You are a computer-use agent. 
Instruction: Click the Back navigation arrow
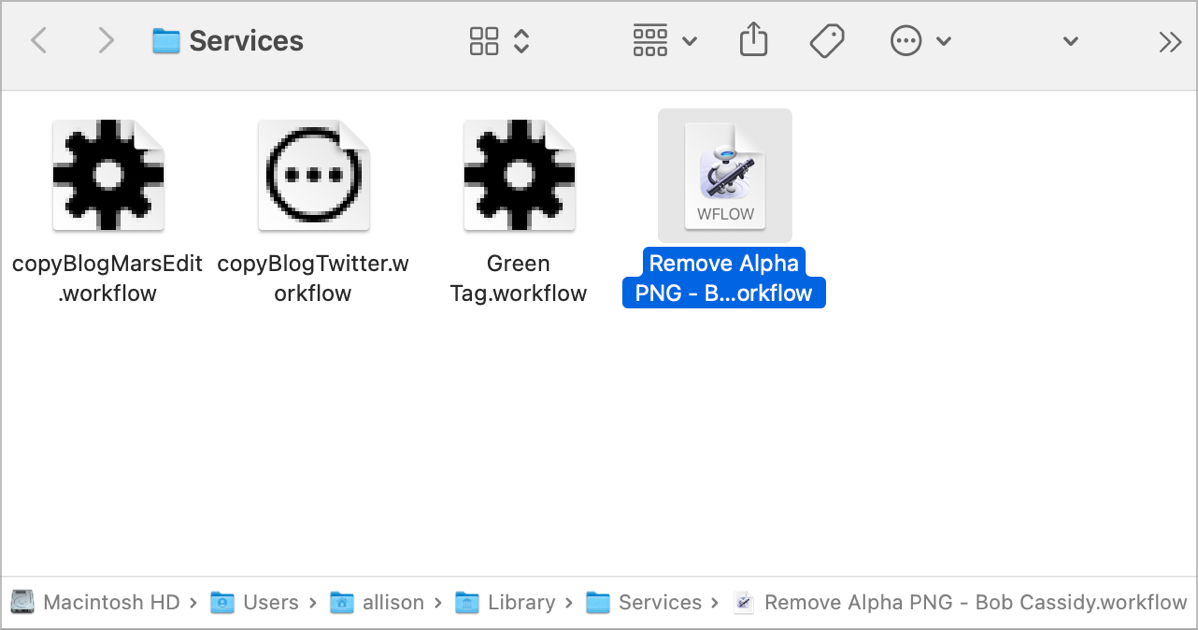click(x=38, y=40)
